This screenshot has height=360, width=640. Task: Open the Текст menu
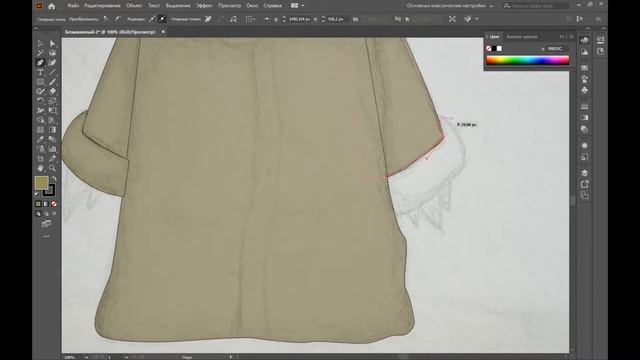coord(154,6)
